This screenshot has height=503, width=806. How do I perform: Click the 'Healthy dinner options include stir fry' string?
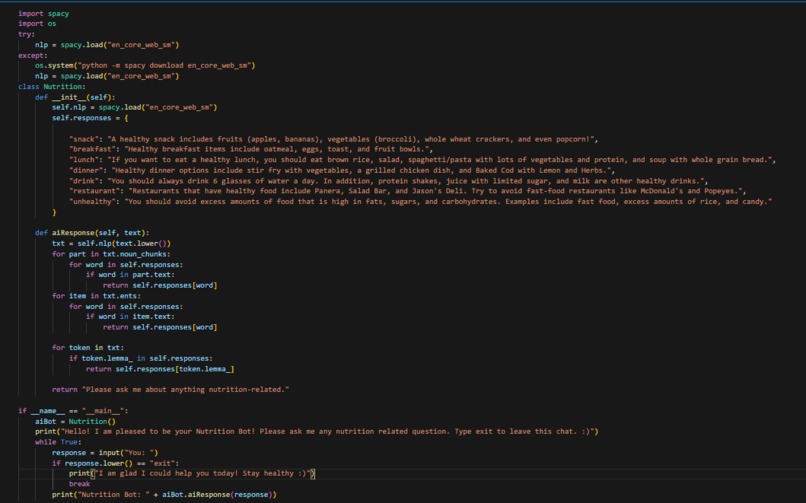pos(361,170)
